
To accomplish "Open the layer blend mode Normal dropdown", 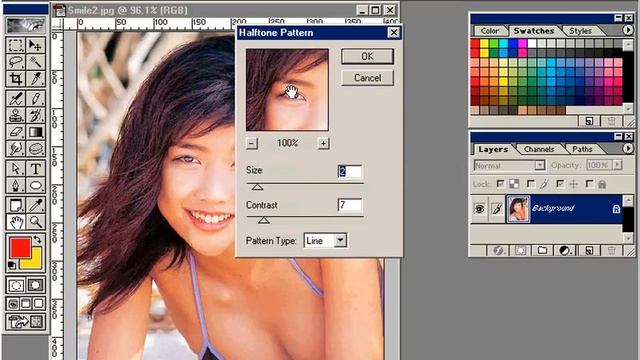I will (540, 165).
